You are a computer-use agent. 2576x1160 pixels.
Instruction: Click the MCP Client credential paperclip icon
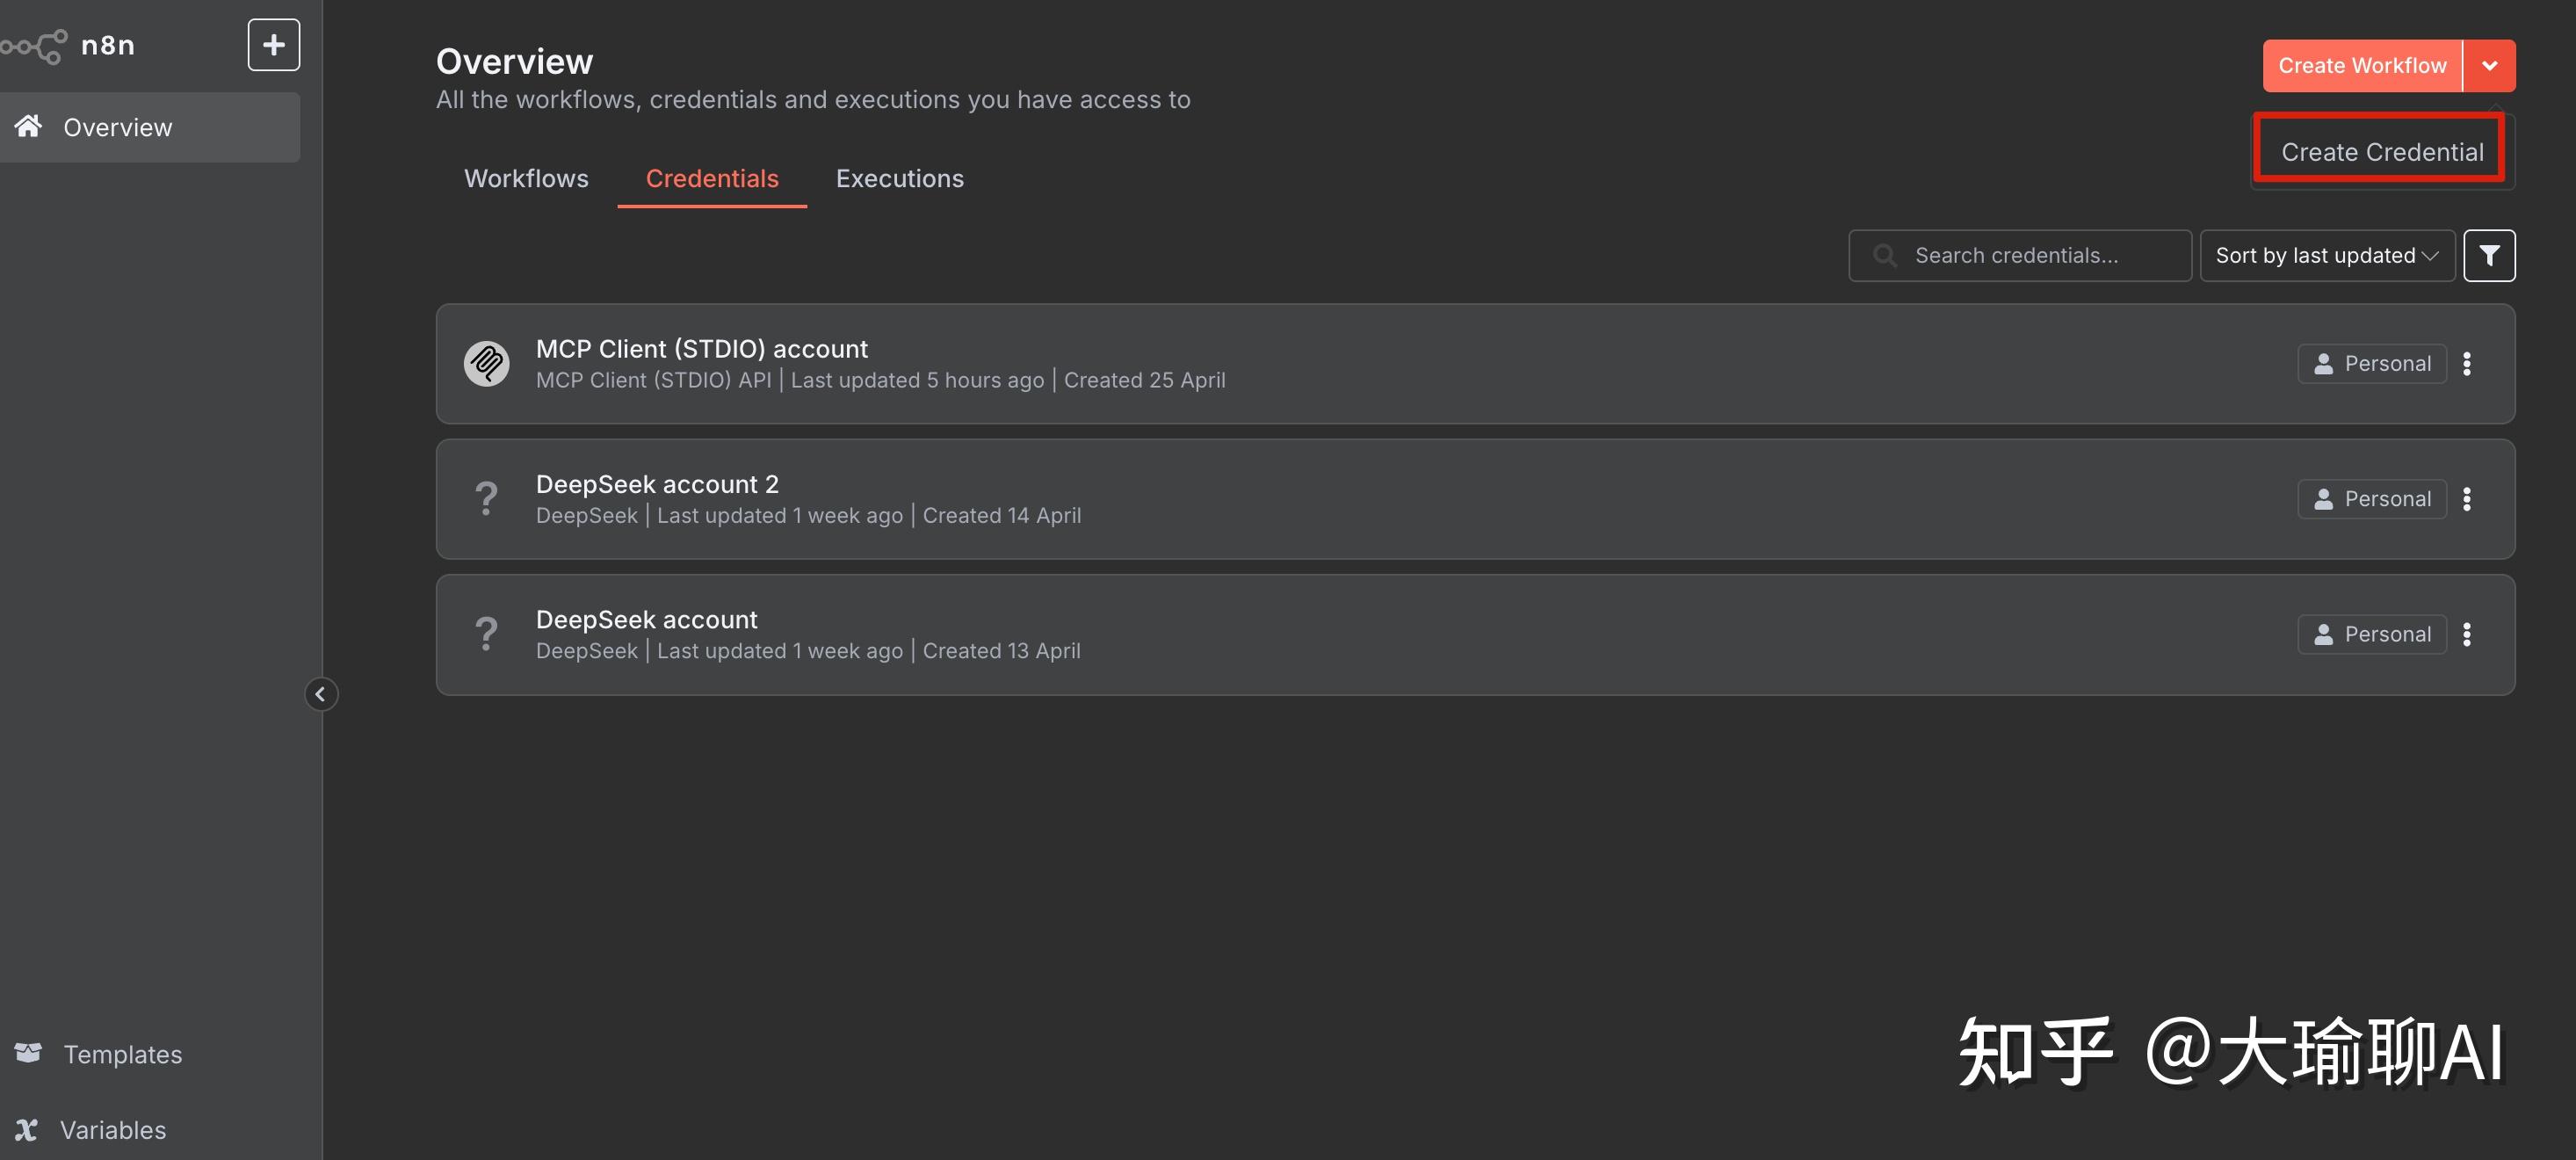(x=486, y=363)
